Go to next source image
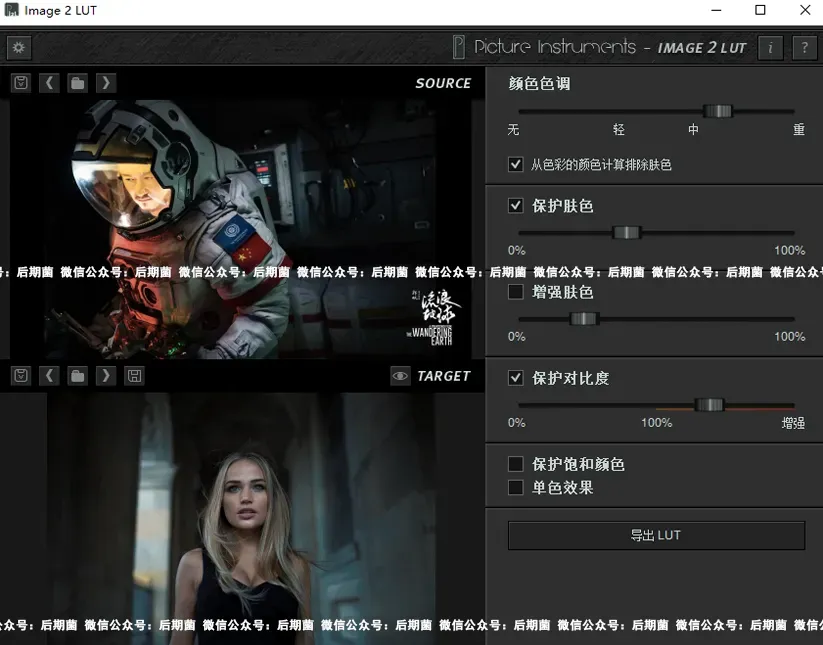The width and height of the screenshot is (823, 645). pos(106,83)
